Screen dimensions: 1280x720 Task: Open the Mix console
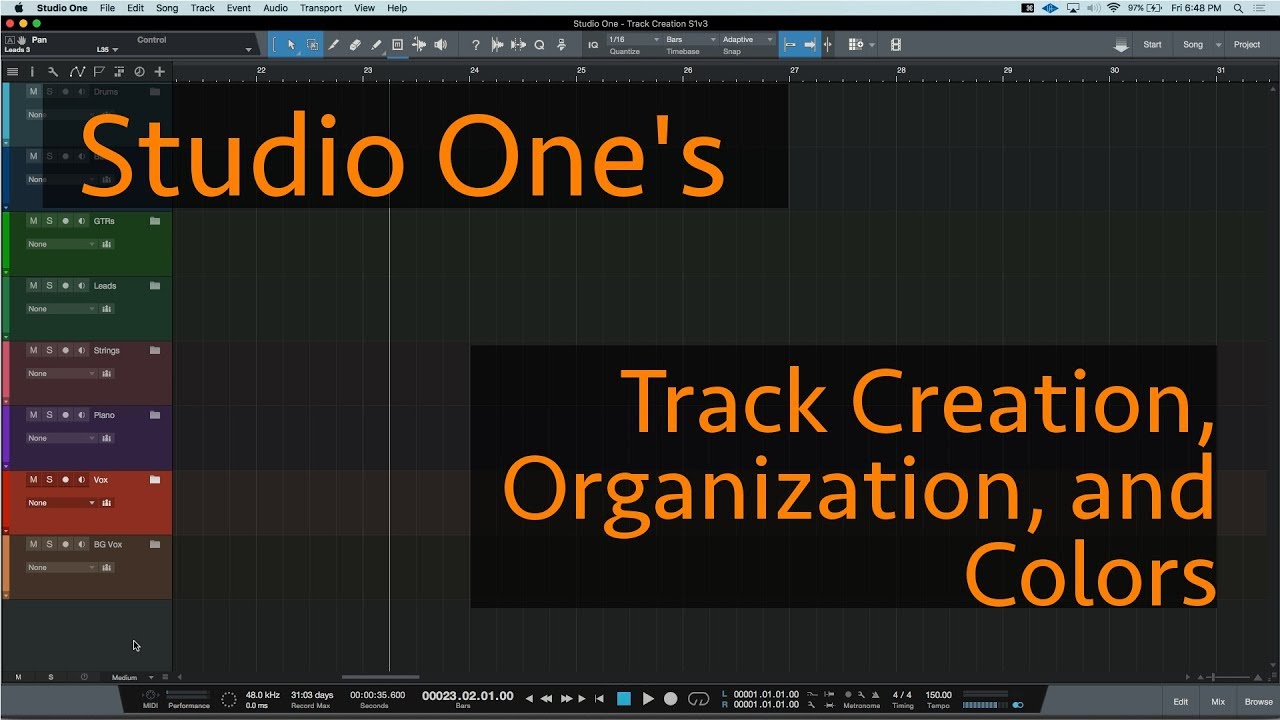[1218, 702]
